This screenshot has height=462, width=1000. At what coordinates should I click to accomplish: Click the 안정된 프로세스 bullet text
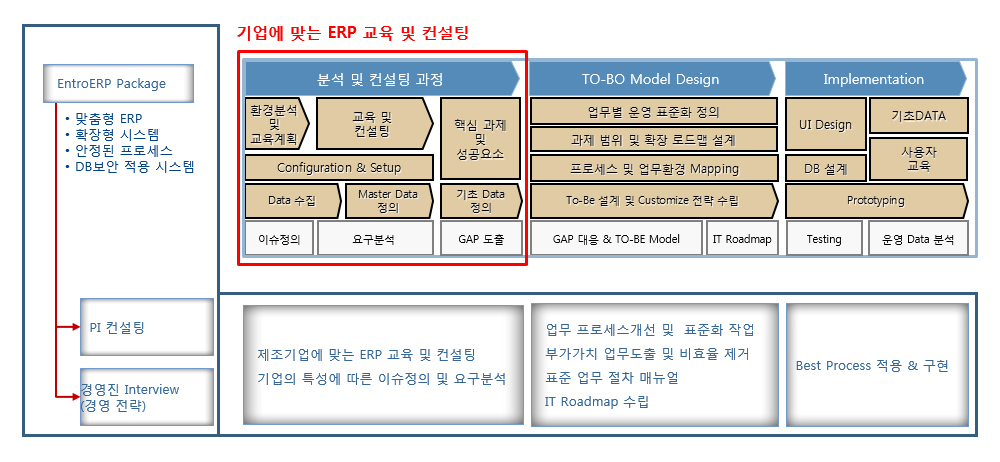coord(124,151)
